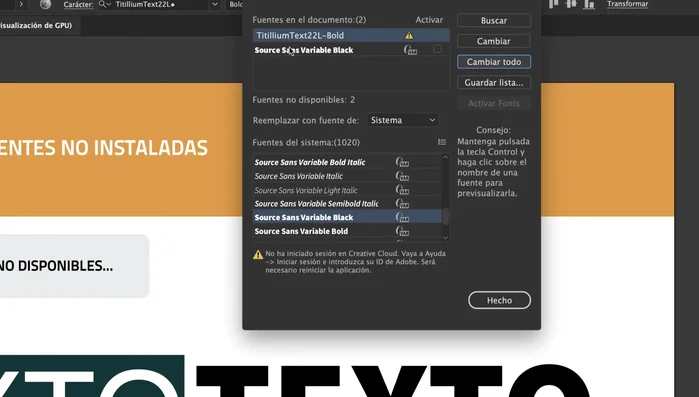699x397 pixels.
Task: Click the font search magnifier dropdown
Action: (x=105, y=4)
